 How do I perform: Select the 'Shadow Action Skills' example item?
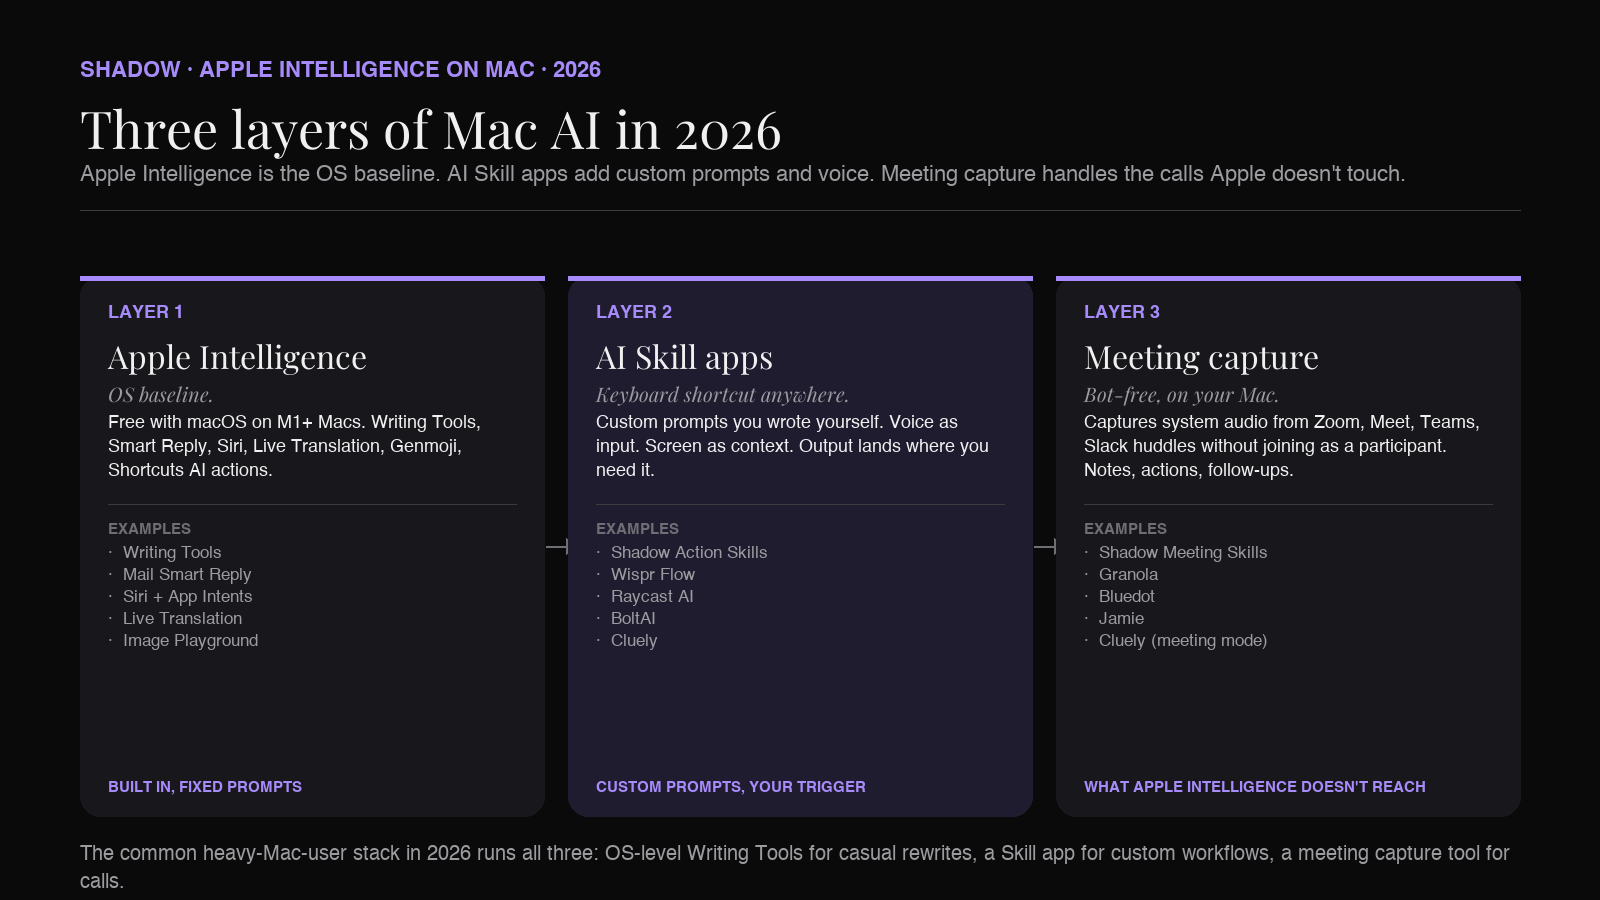pos(689,552)
